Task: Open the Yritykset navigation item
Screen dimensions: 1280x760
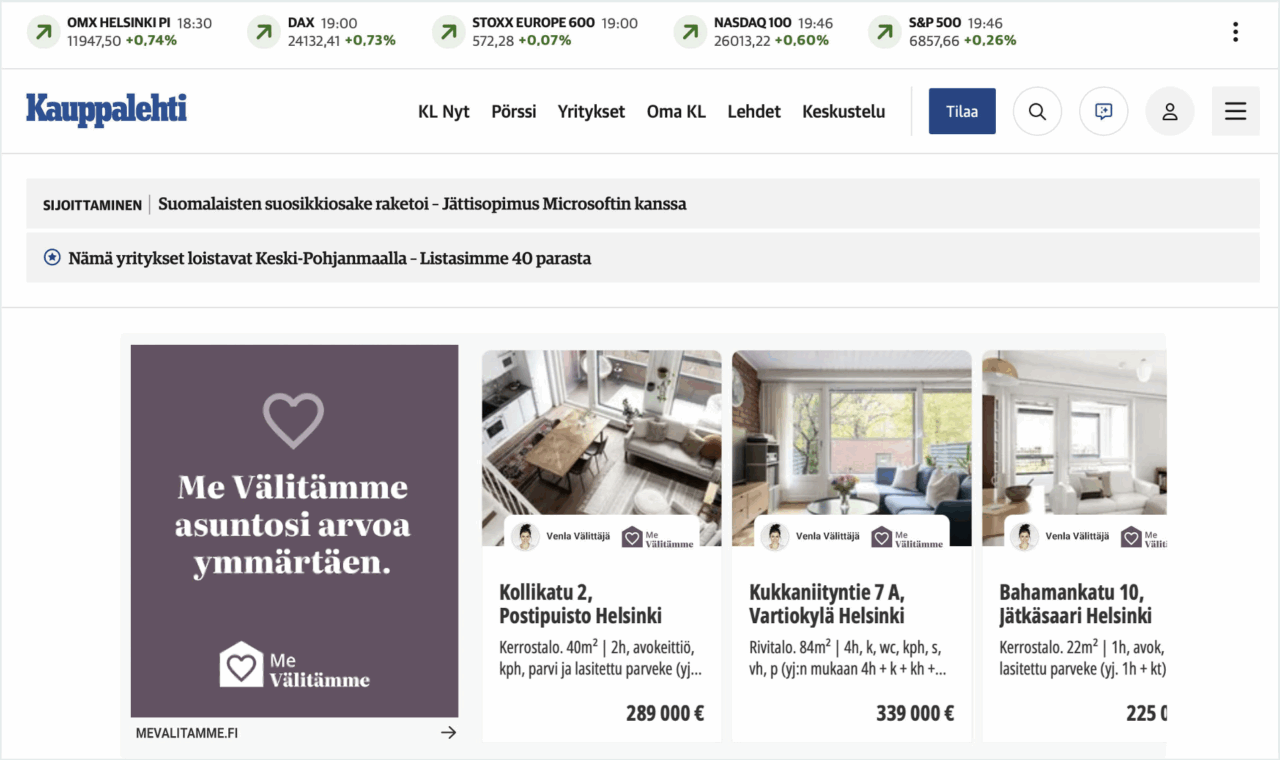Action: point(591,112)
